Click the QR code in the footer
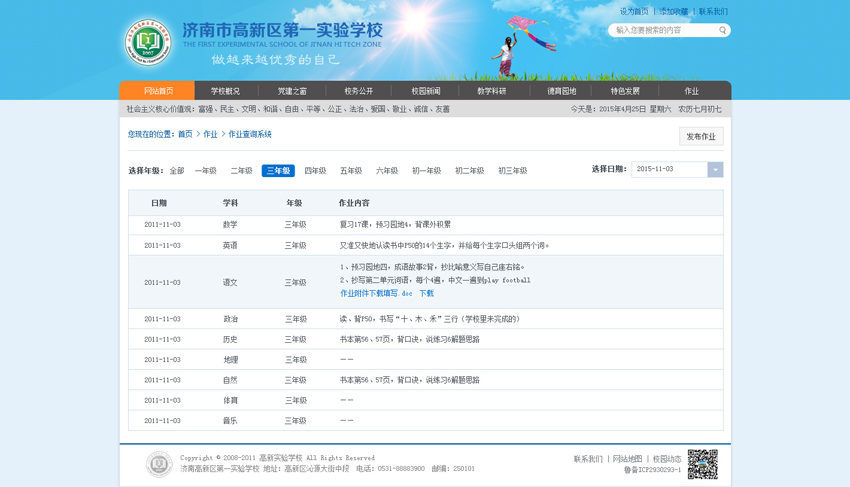Image resolution: width=850 pixels, height=487 pixels. click(702, 464)
